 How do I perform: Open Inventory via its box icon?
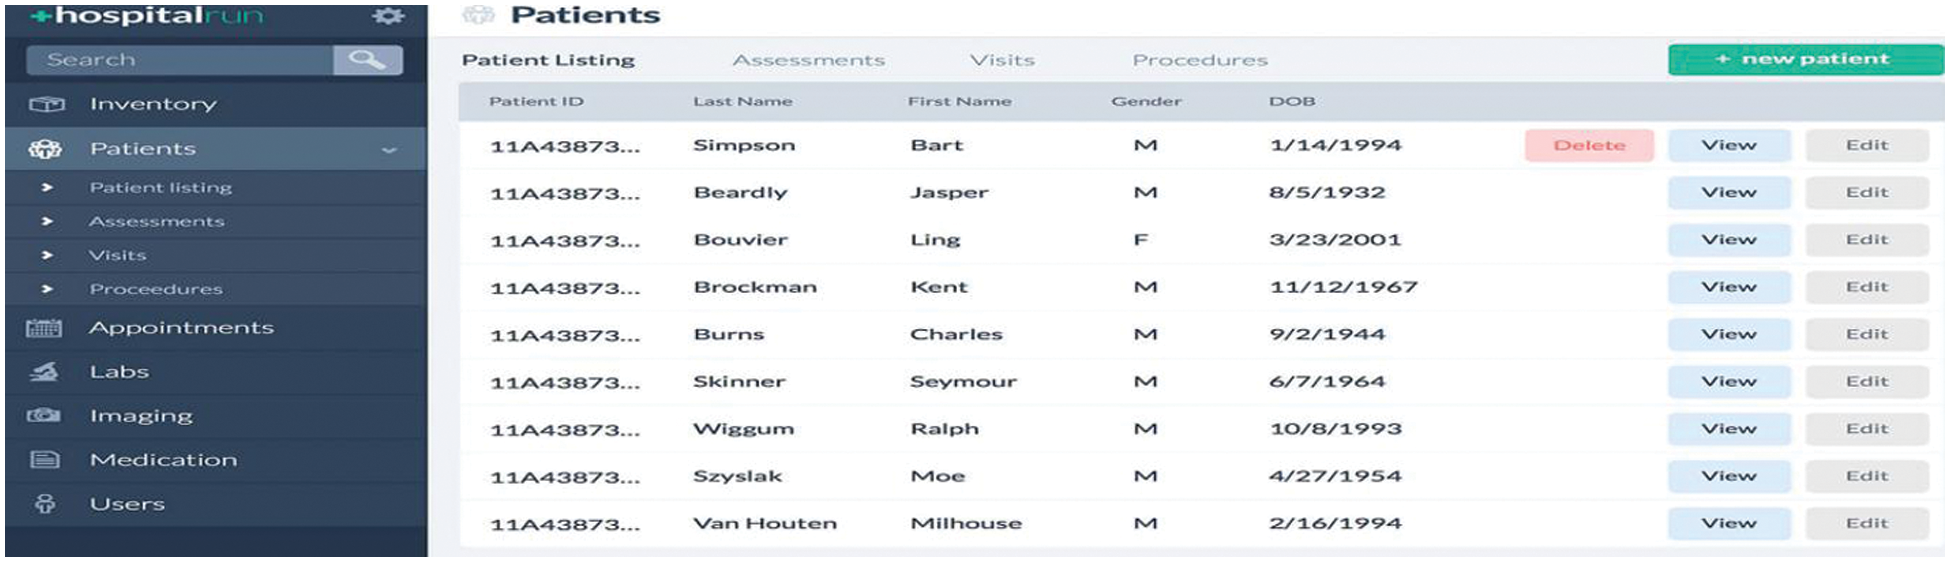pos(46,104)
